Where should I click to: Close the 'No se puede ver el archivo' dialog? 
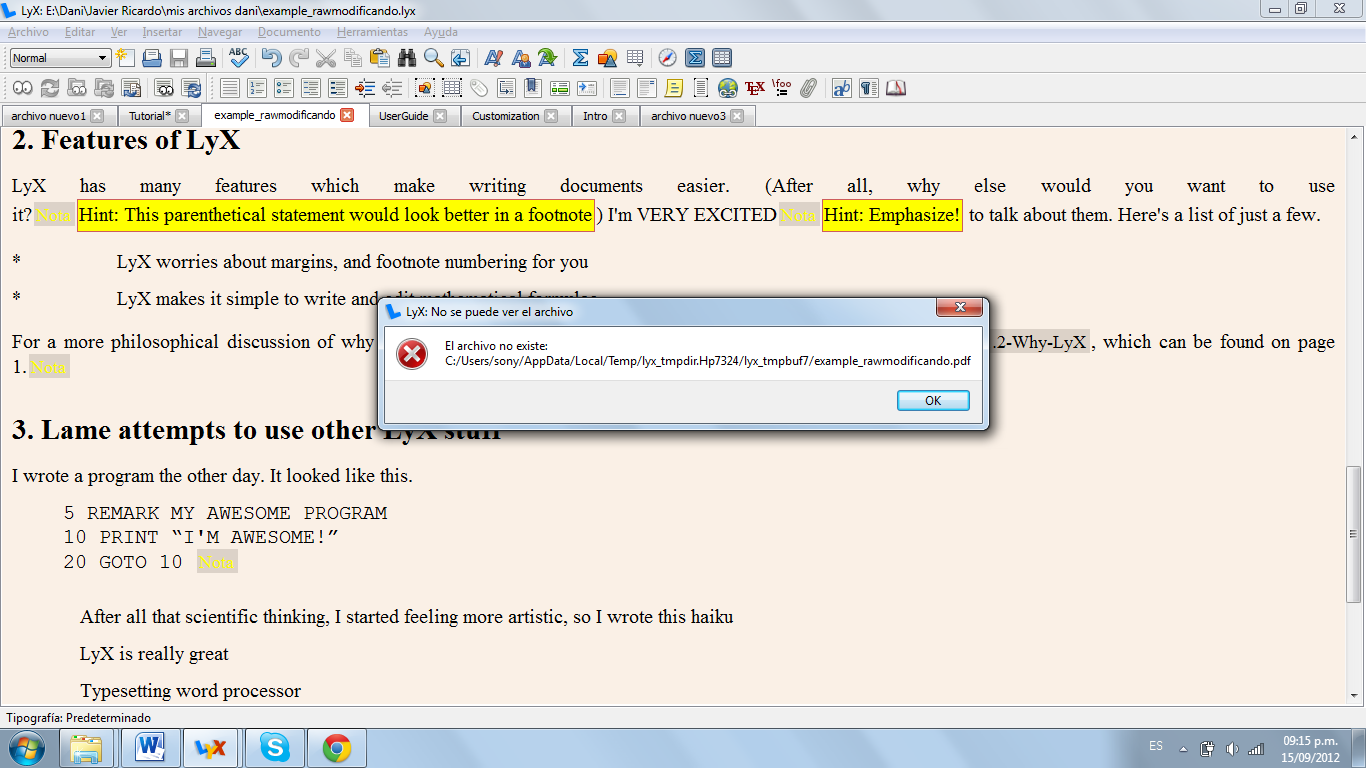(959, 307)
